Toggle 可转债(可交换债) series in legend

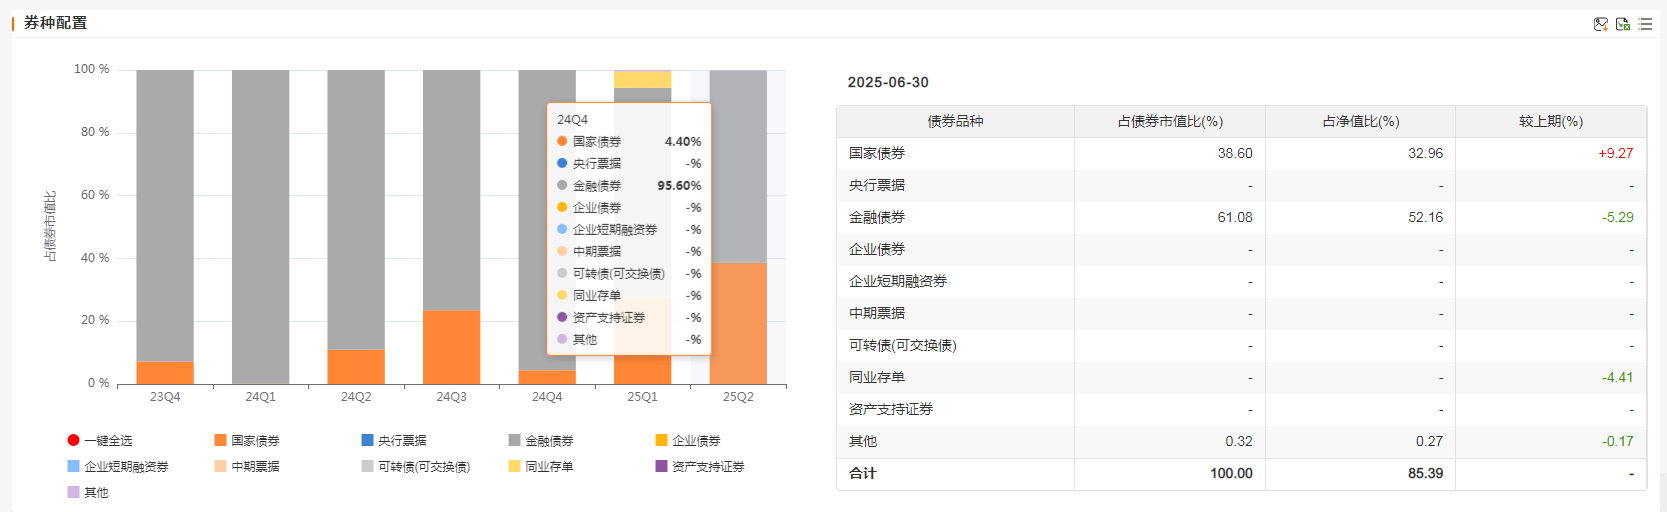pyautogui.click(x=416, y=466)
